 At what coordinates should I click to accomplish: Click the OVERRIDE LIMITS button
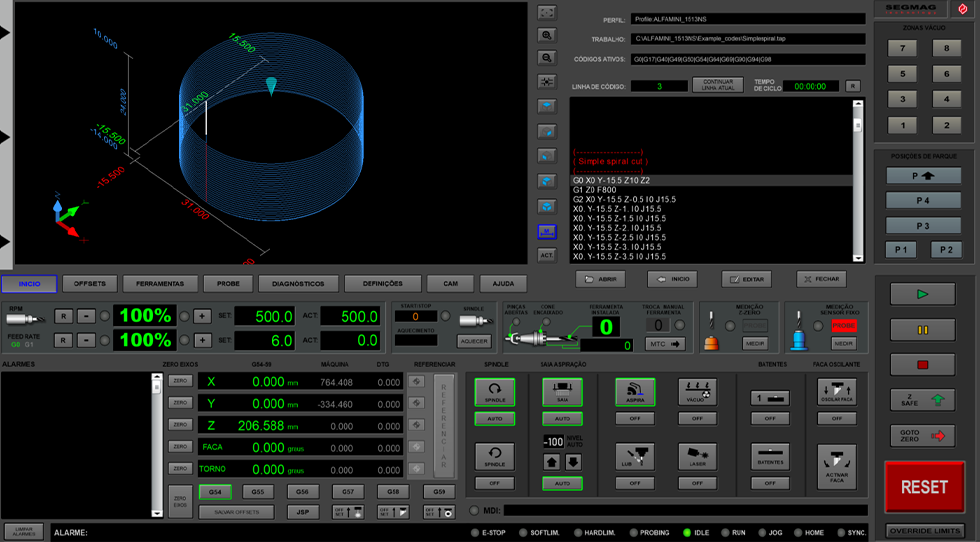924,531
